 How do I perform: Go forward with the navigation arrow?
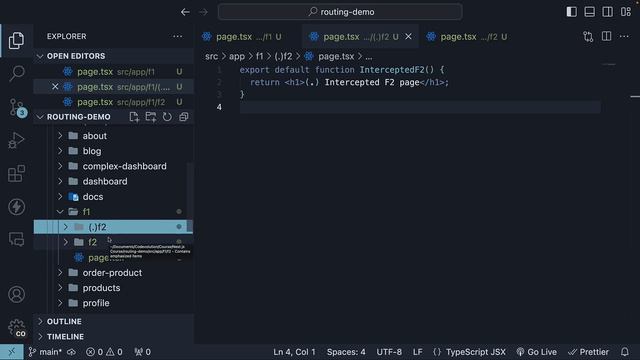[x=203, y=12]
